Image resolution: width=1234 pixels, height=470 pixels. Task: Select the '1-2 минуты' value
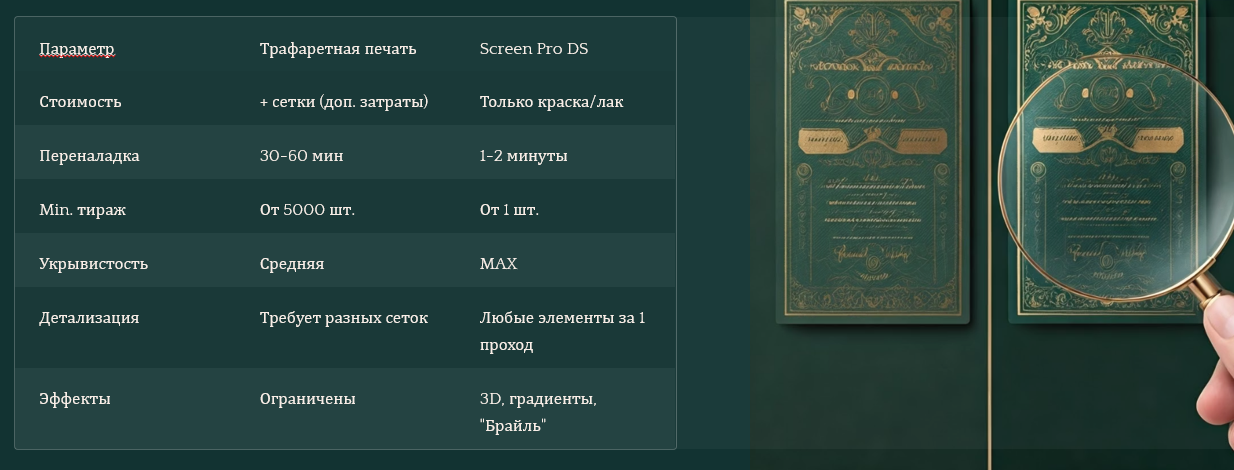click(x=524, y=156)
